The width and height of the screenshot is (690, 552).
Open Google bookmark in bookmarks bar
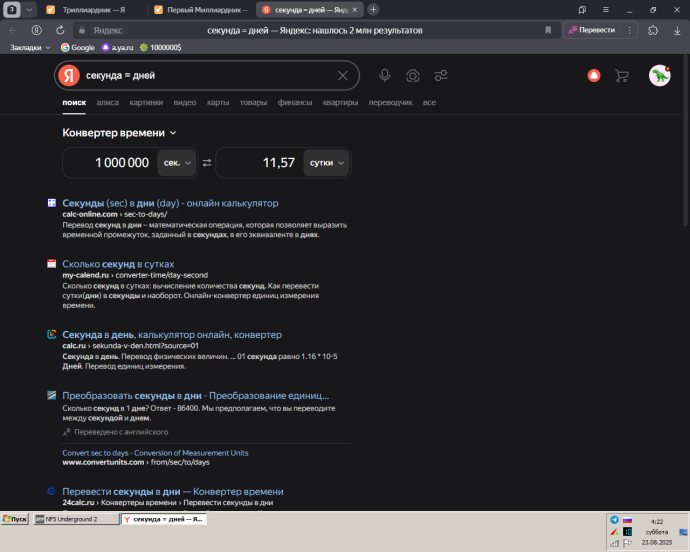click(78, 48)
